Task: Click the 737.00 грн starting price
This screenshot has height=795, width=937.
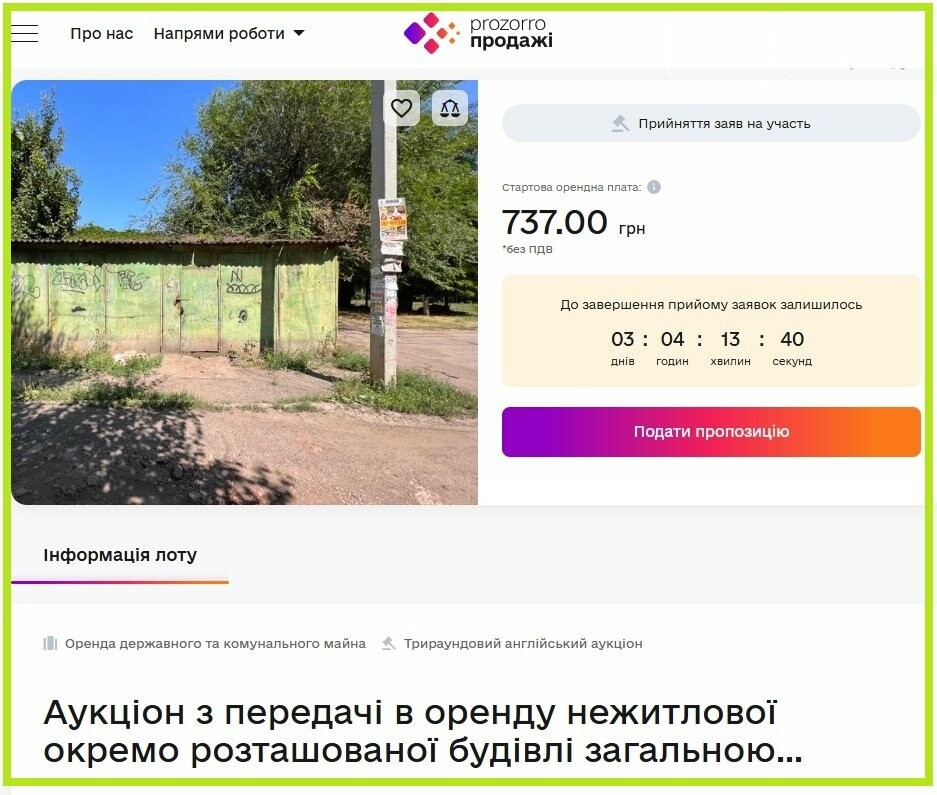Action: click(x=573, y=222)
